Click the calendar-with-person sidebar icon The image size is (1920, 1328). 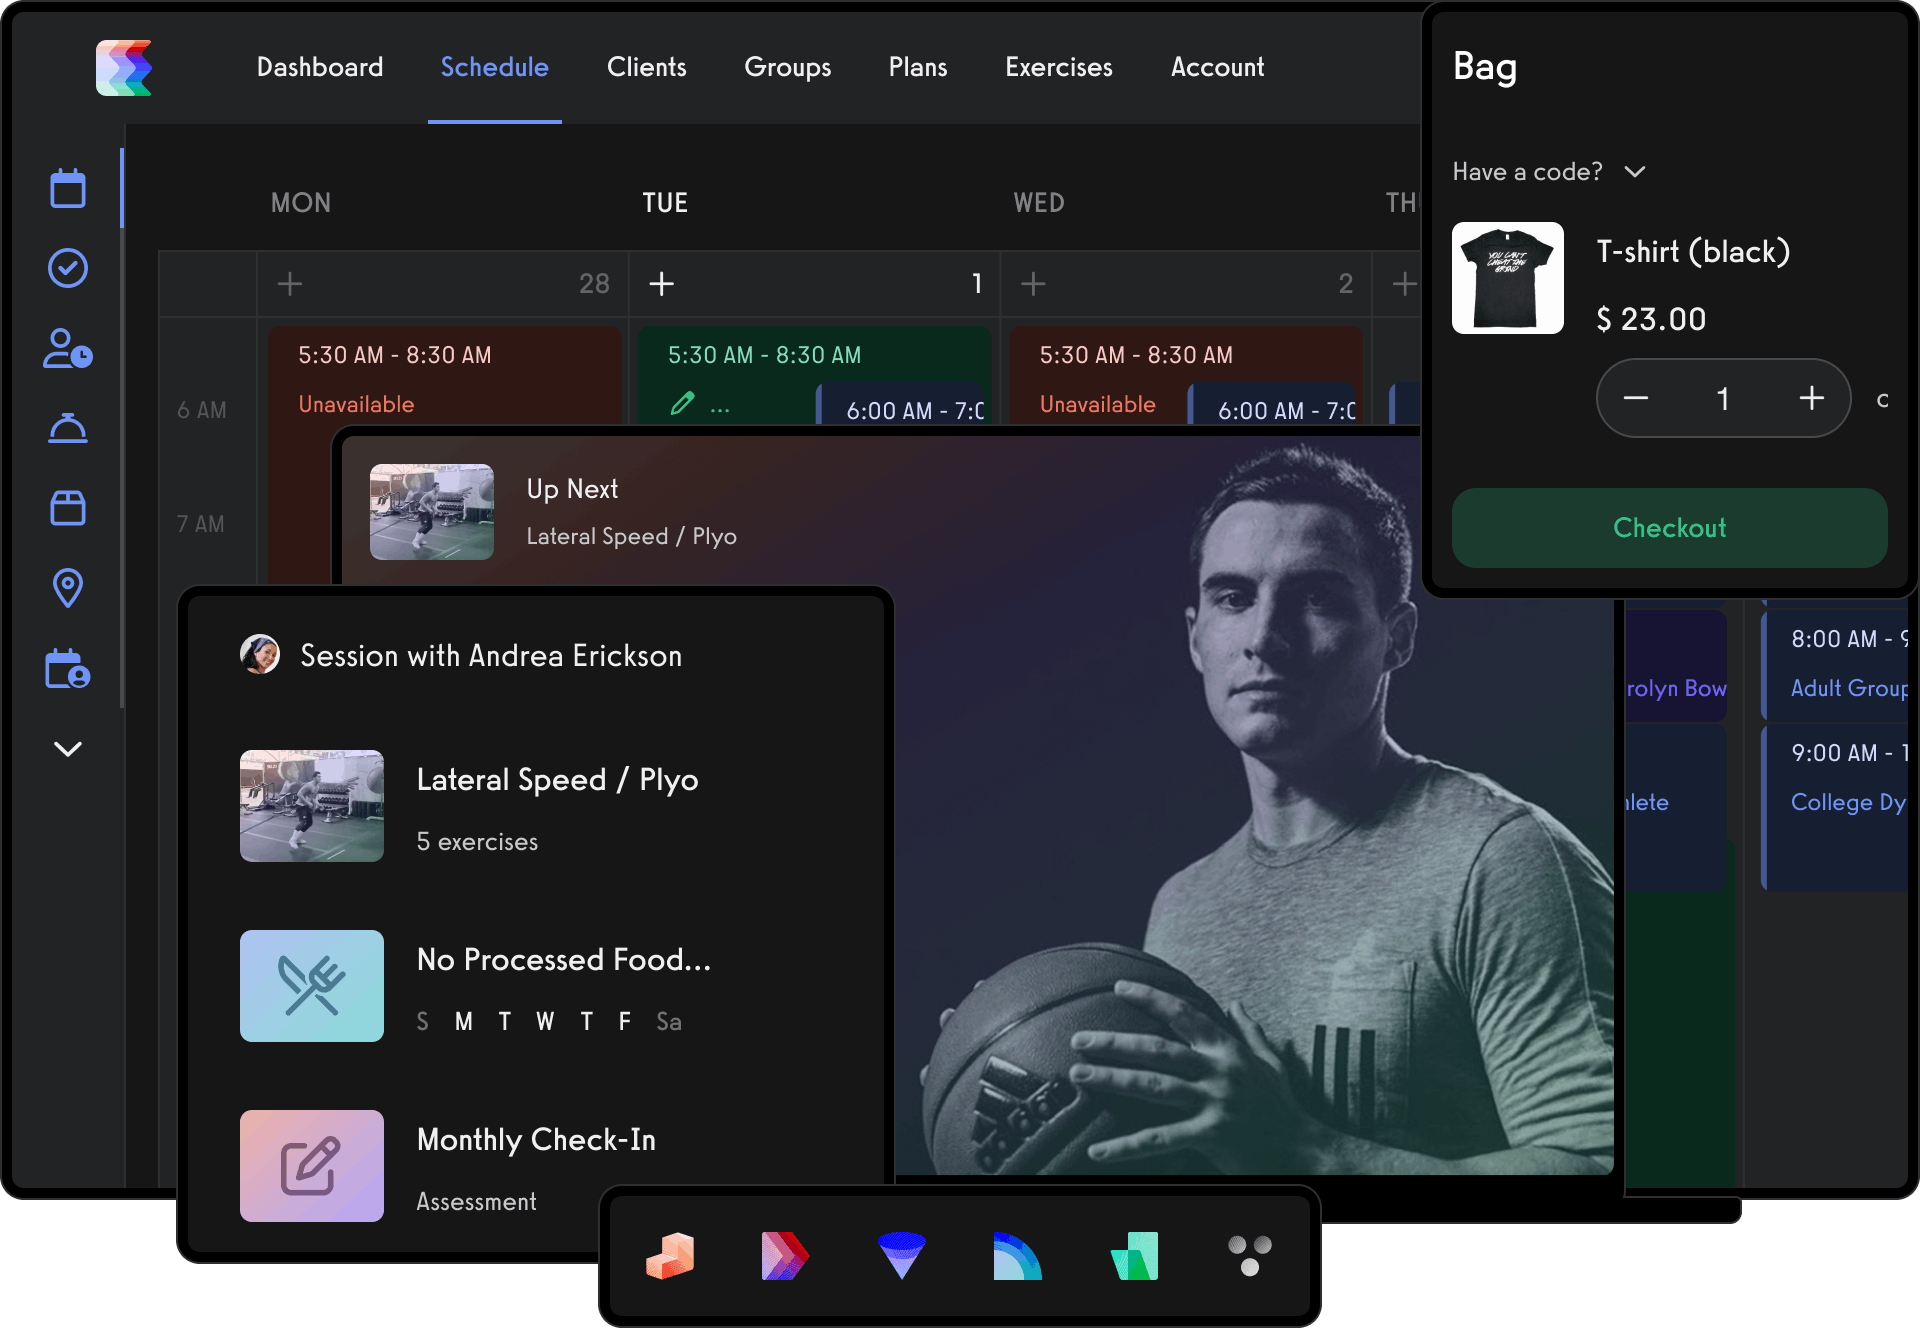[68, 669]
